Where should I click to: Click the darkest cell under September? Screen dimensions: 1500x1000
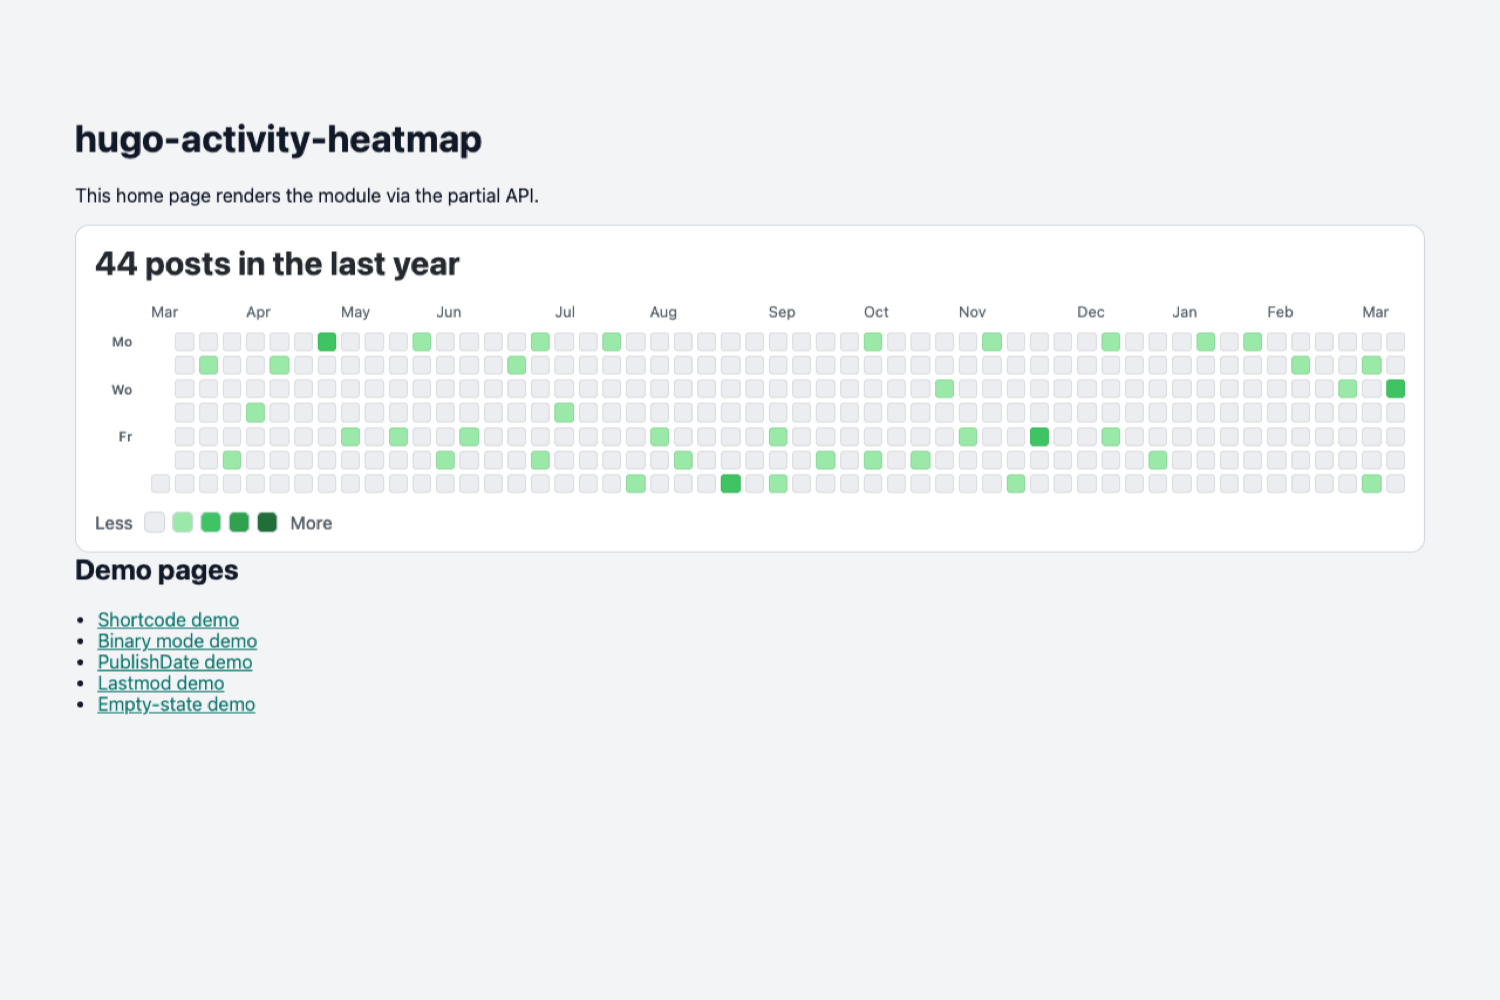pyautogui.click(x=730, y=484)
